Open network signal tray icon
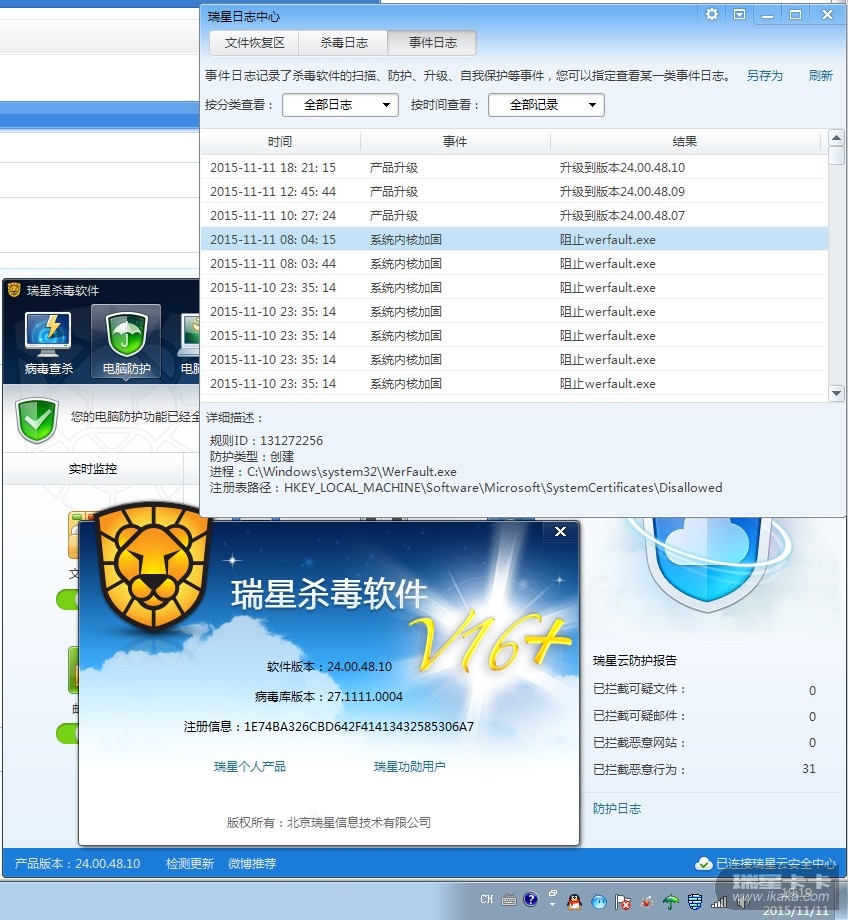The height and width of the screenshot is (920, 848). pyautogui.click(x=718, y=902)
